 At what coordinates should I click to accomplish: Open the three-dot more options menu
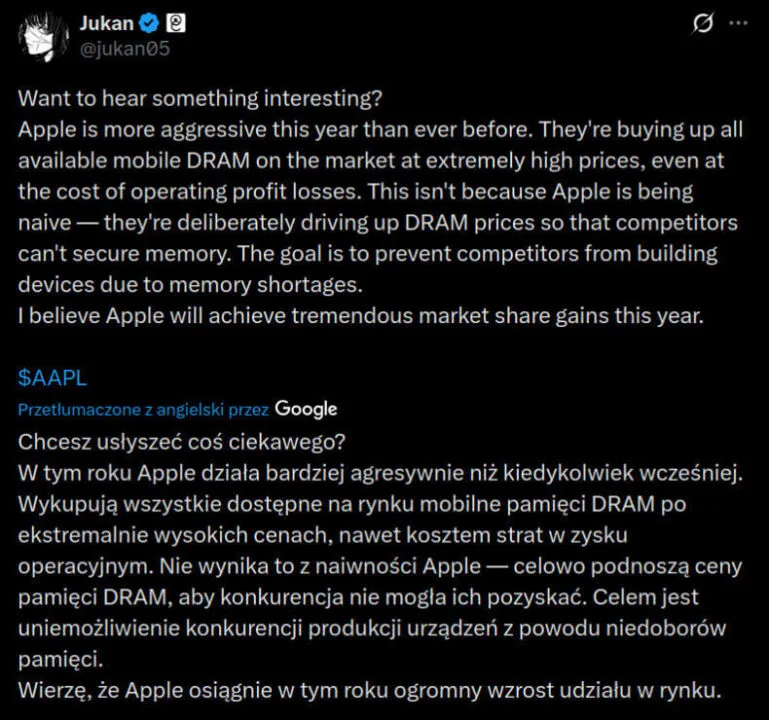738,24
